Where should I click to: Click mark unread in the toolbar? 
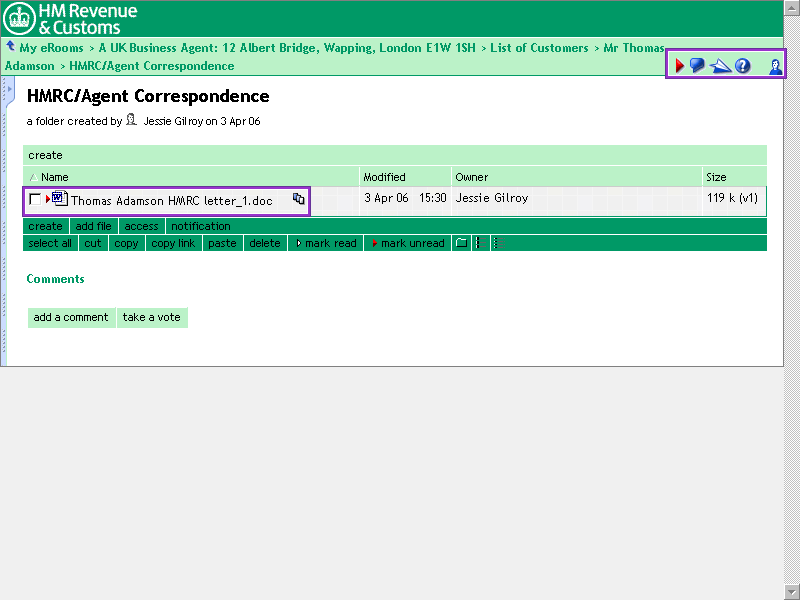tap(408, 243)
